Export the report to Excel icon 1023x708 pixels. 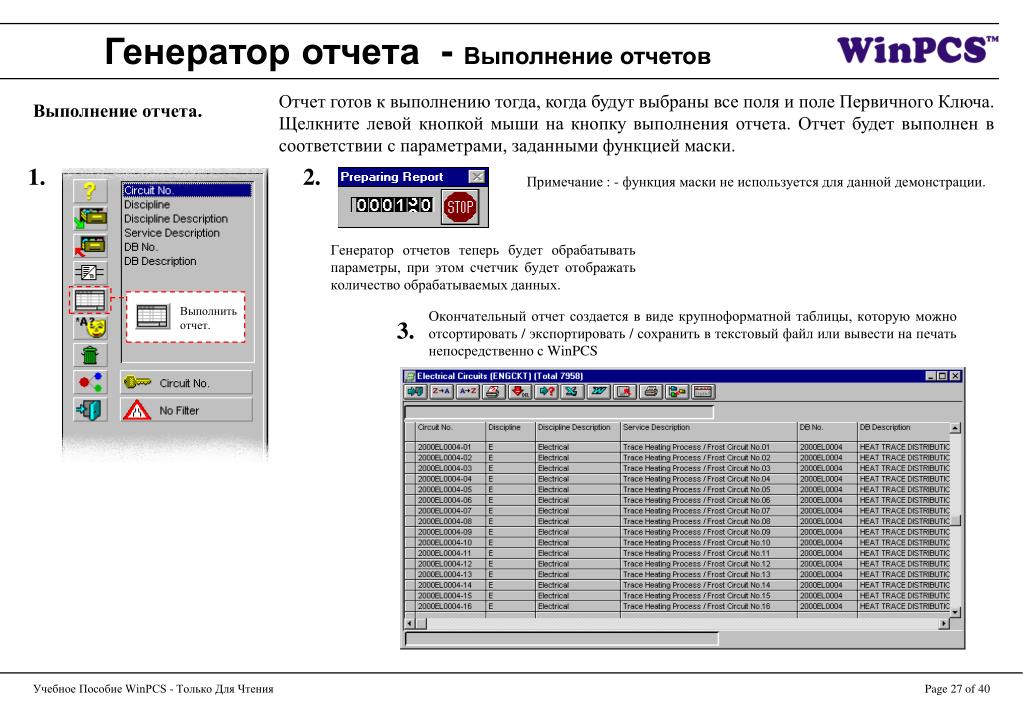click(x=572, y=392)
